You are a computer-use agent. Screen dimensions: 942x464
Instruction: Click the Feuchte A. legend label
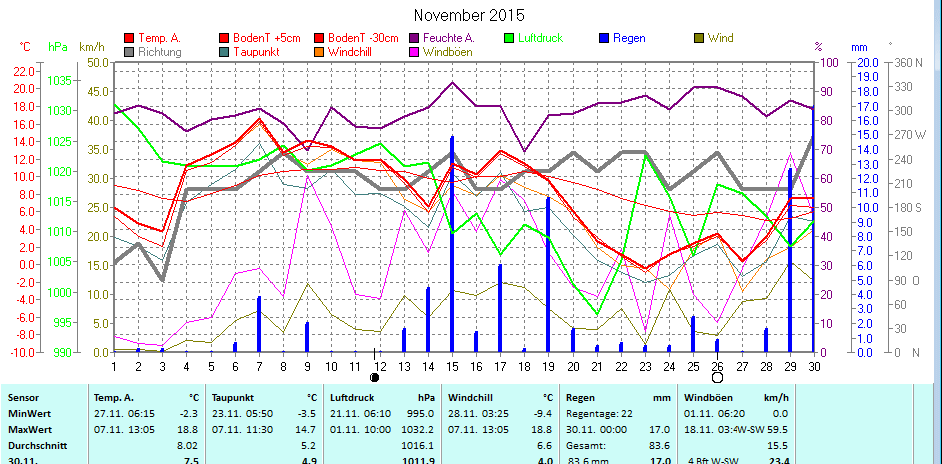pyautogui.click(x=449, y=38)
